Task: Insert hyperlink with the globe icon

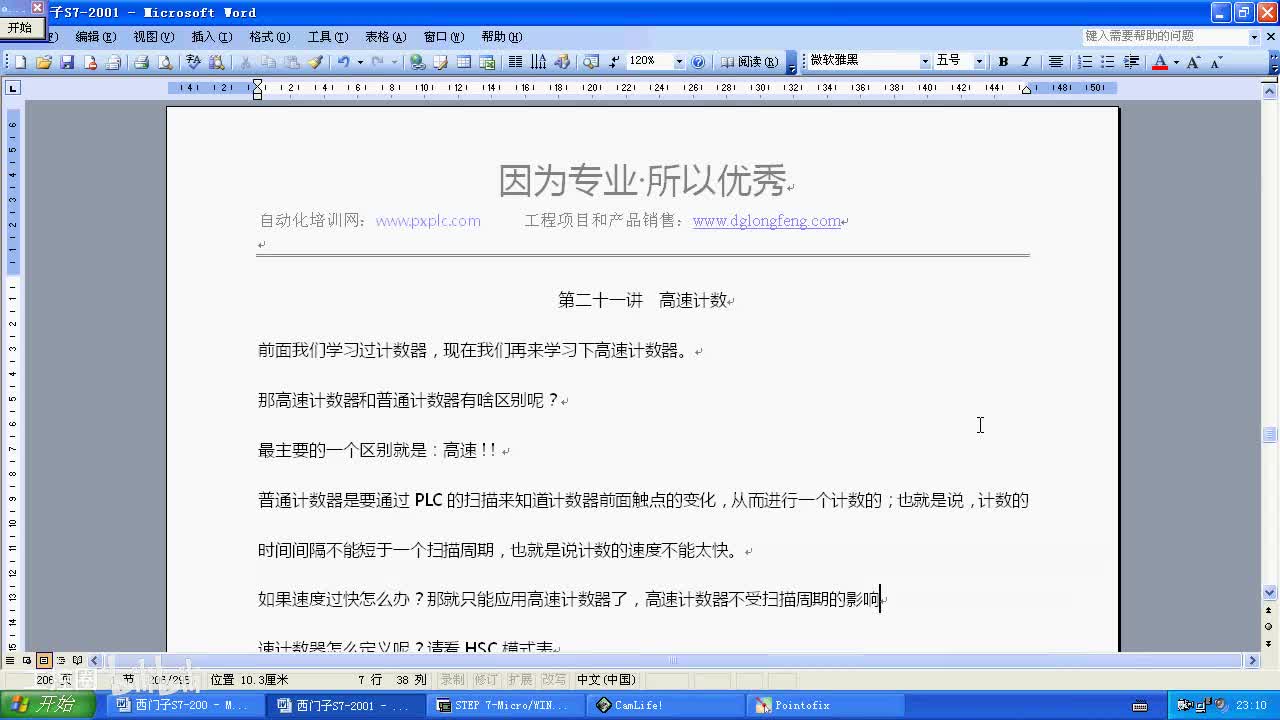Action: 417,62
